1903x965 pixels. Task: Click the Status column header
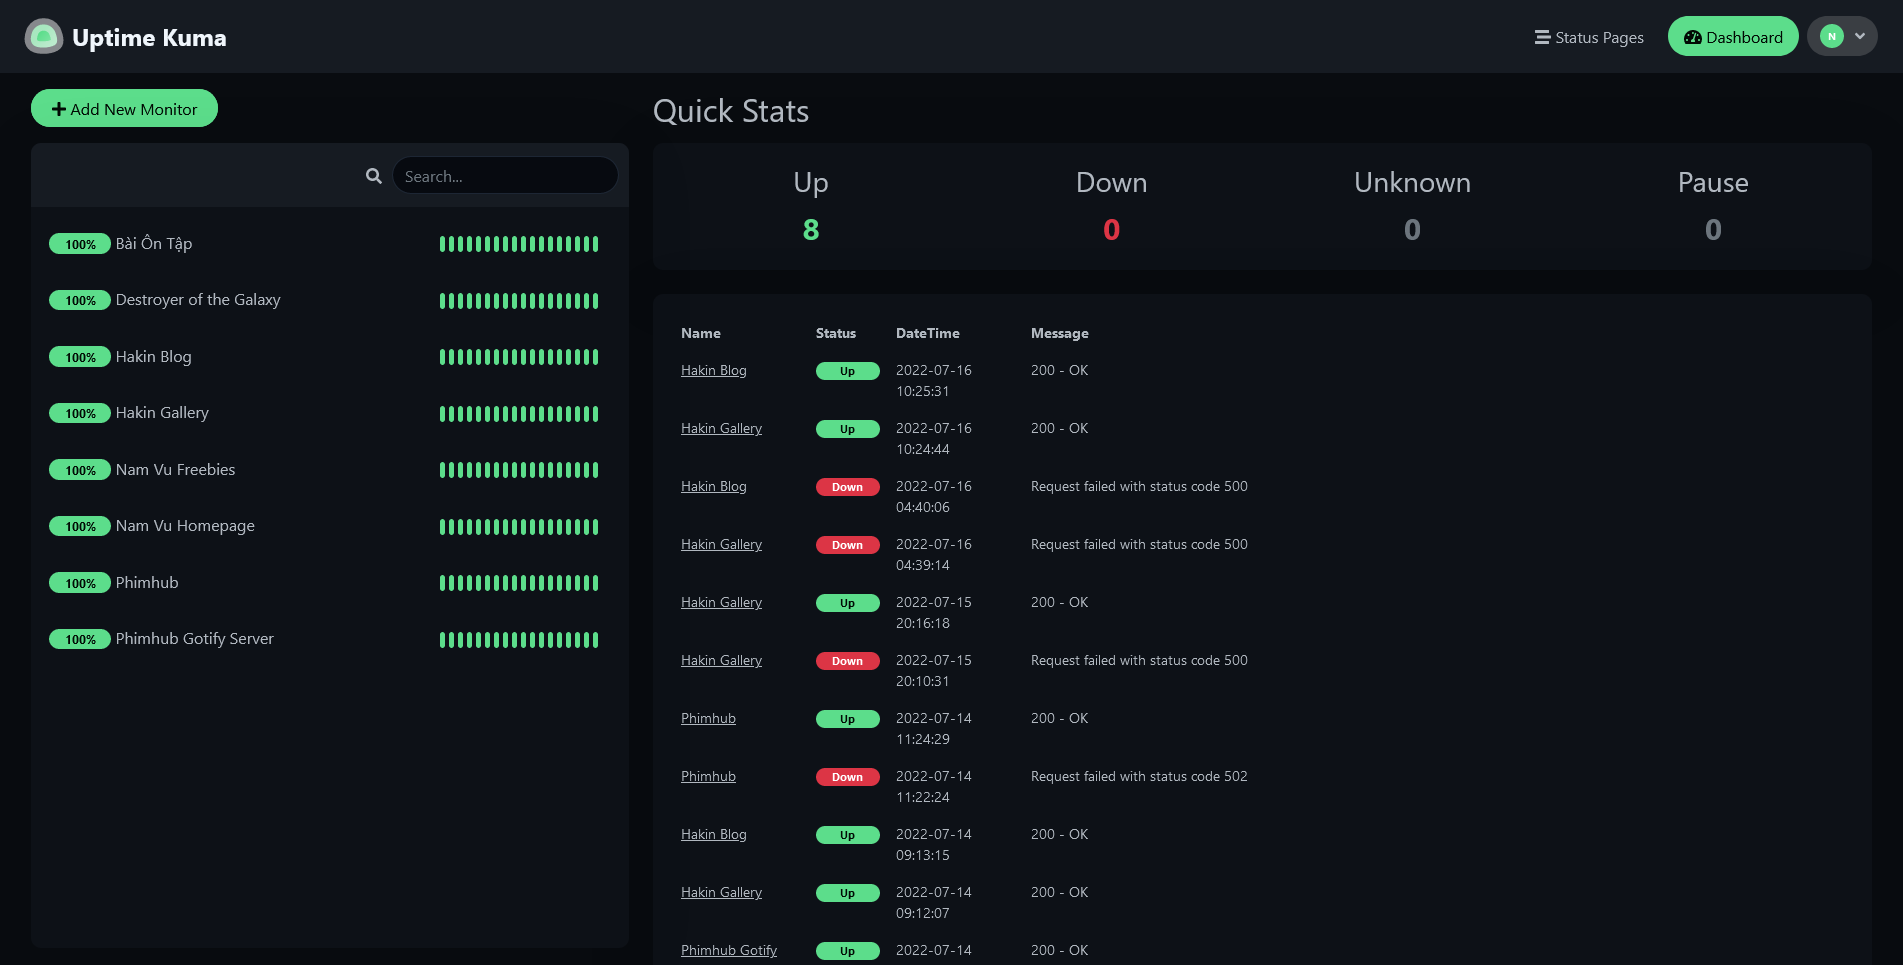click(x=836, y=333)
